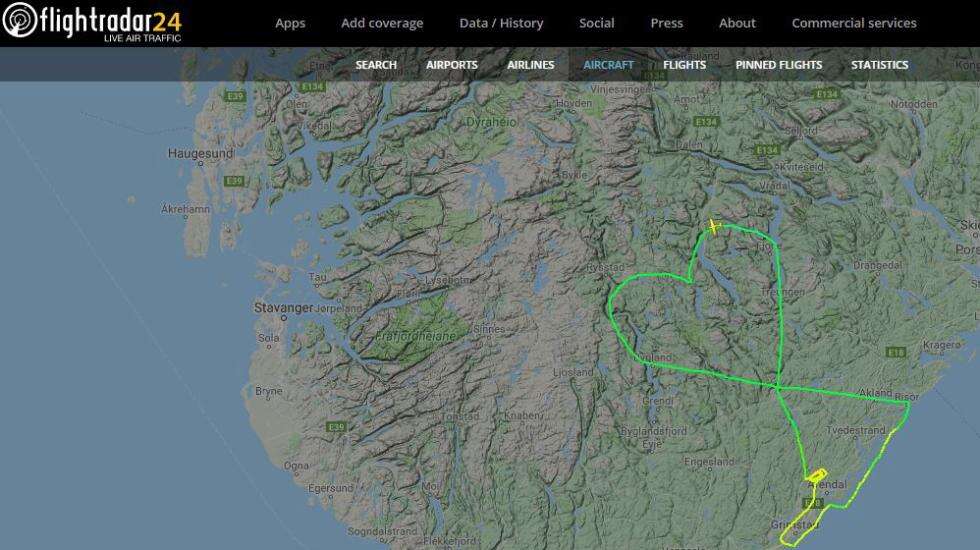Image resolution: width=980 pixels, height=550 pixels.
Task: Open the Press page
Action: [x=666, y=23]
